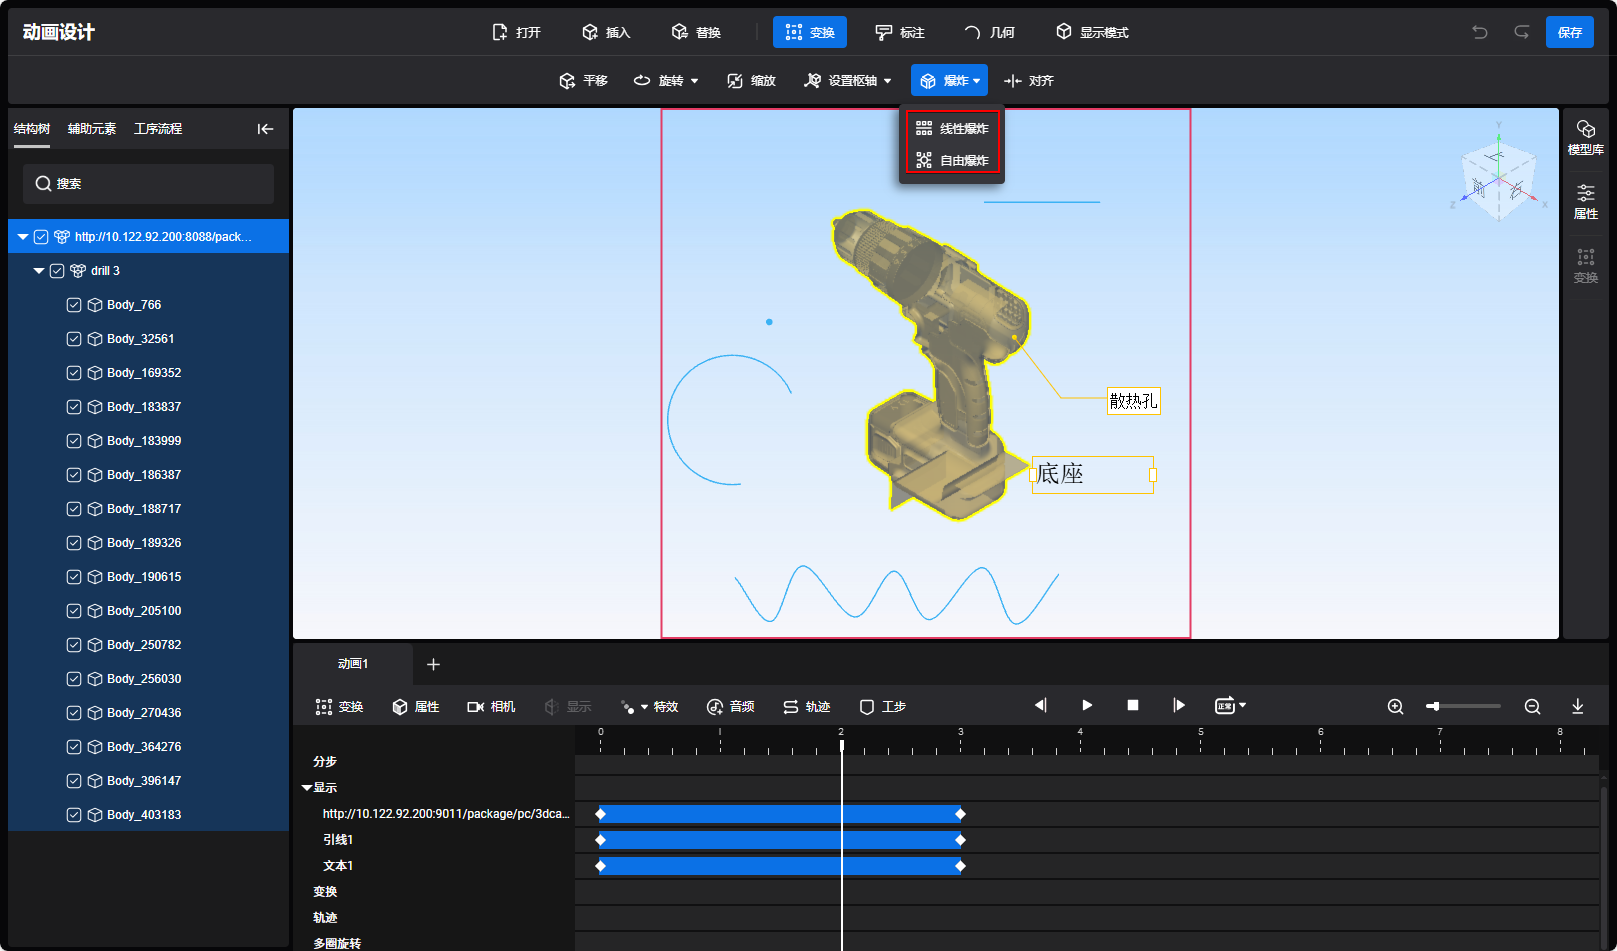Image resolution: width=1617 pixels, height=951 pixels.
Task: Switch to the 工序流程 tab
Action: point(158,129)
